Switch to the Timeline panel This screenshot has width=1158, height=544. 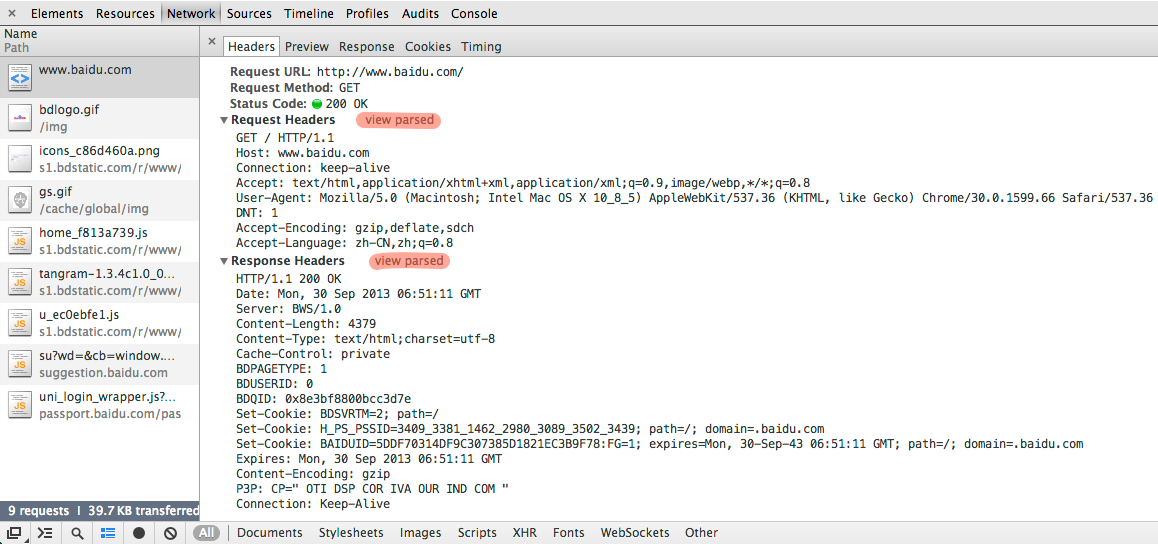tap(309, 13)
